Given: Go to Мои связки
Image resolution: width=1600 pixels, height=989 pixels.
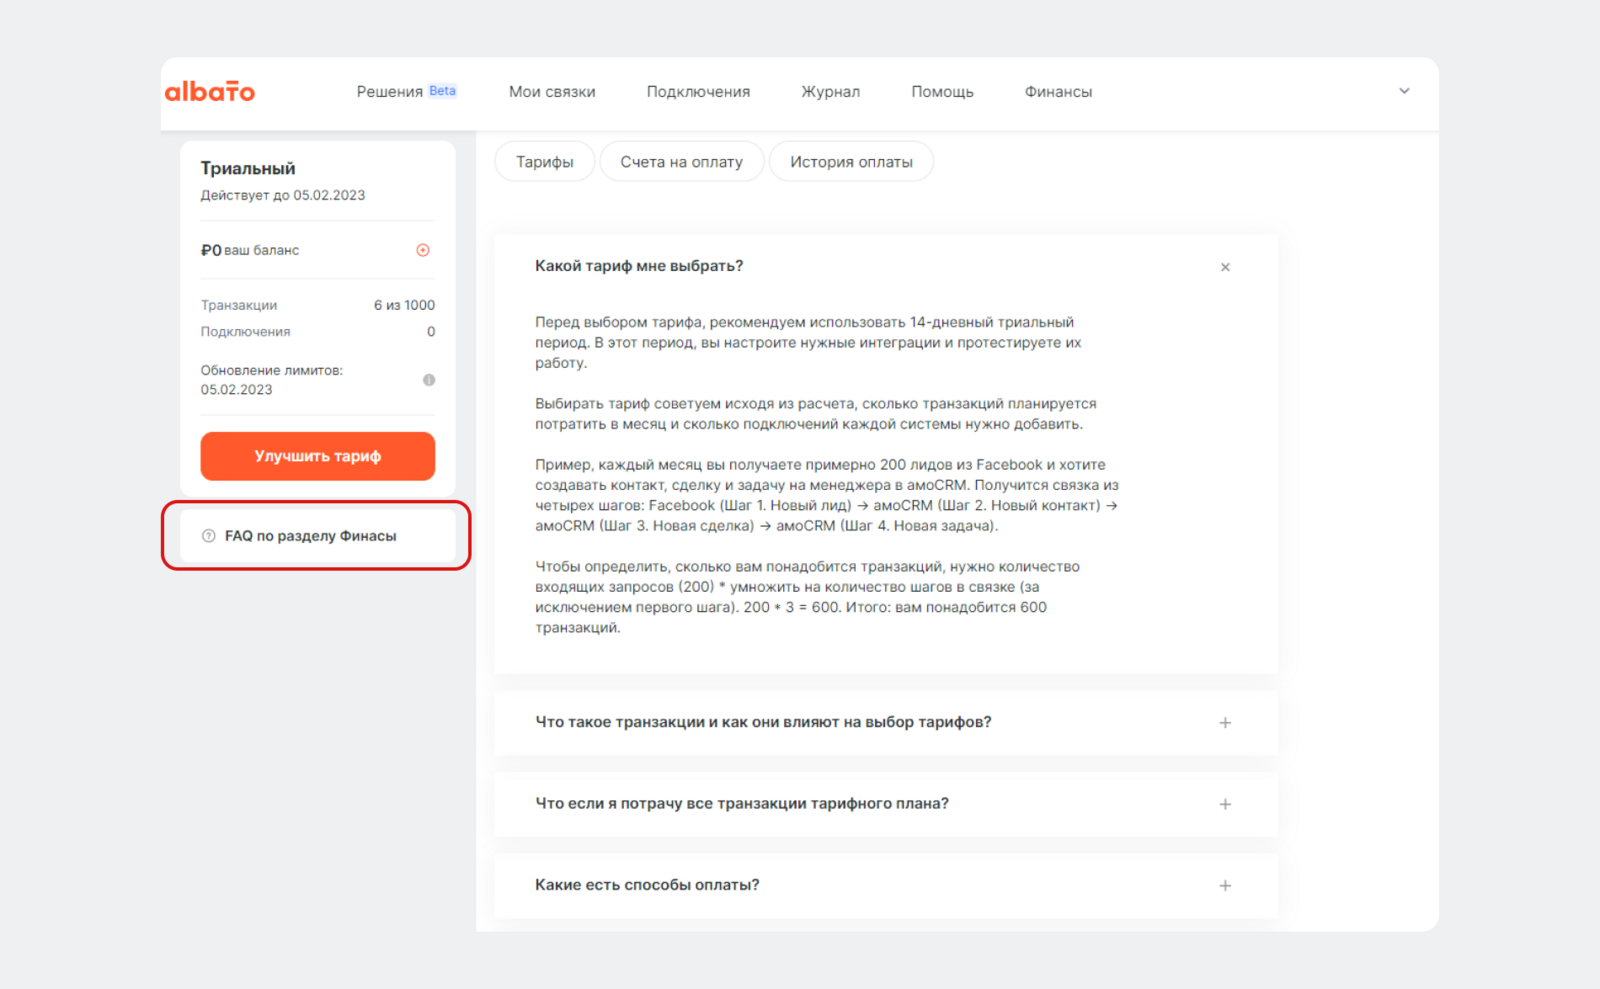Looking at the screenshot, I should click(552, 92).
